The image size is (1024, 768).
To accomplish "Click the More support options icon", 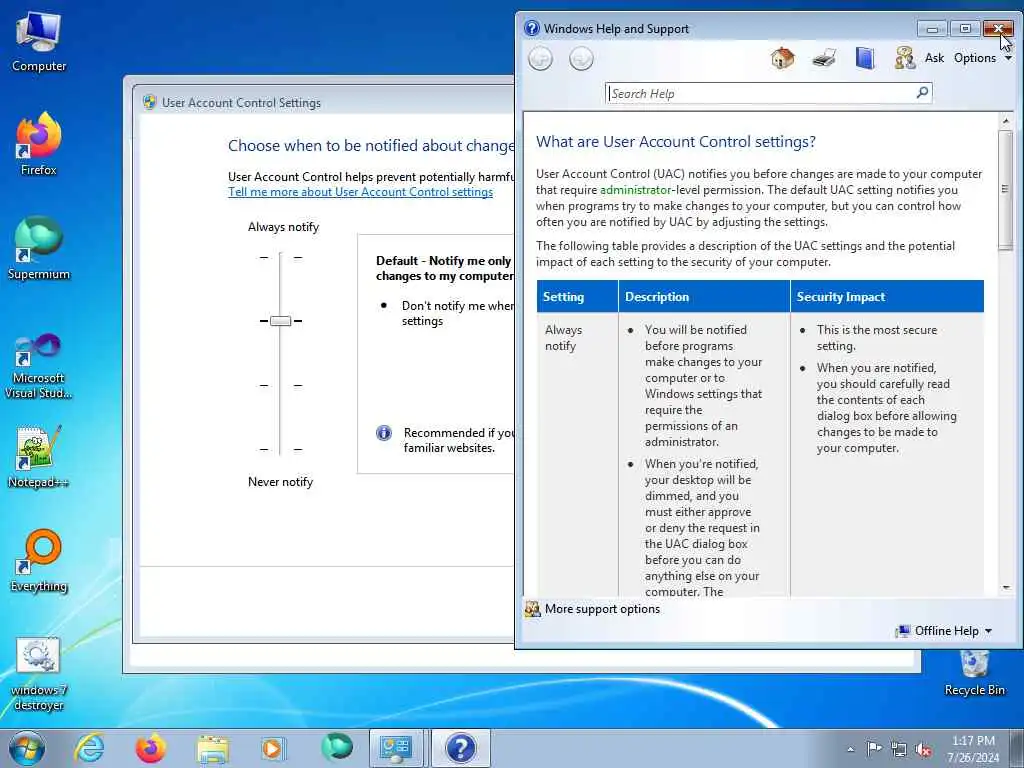I will 532,609.
